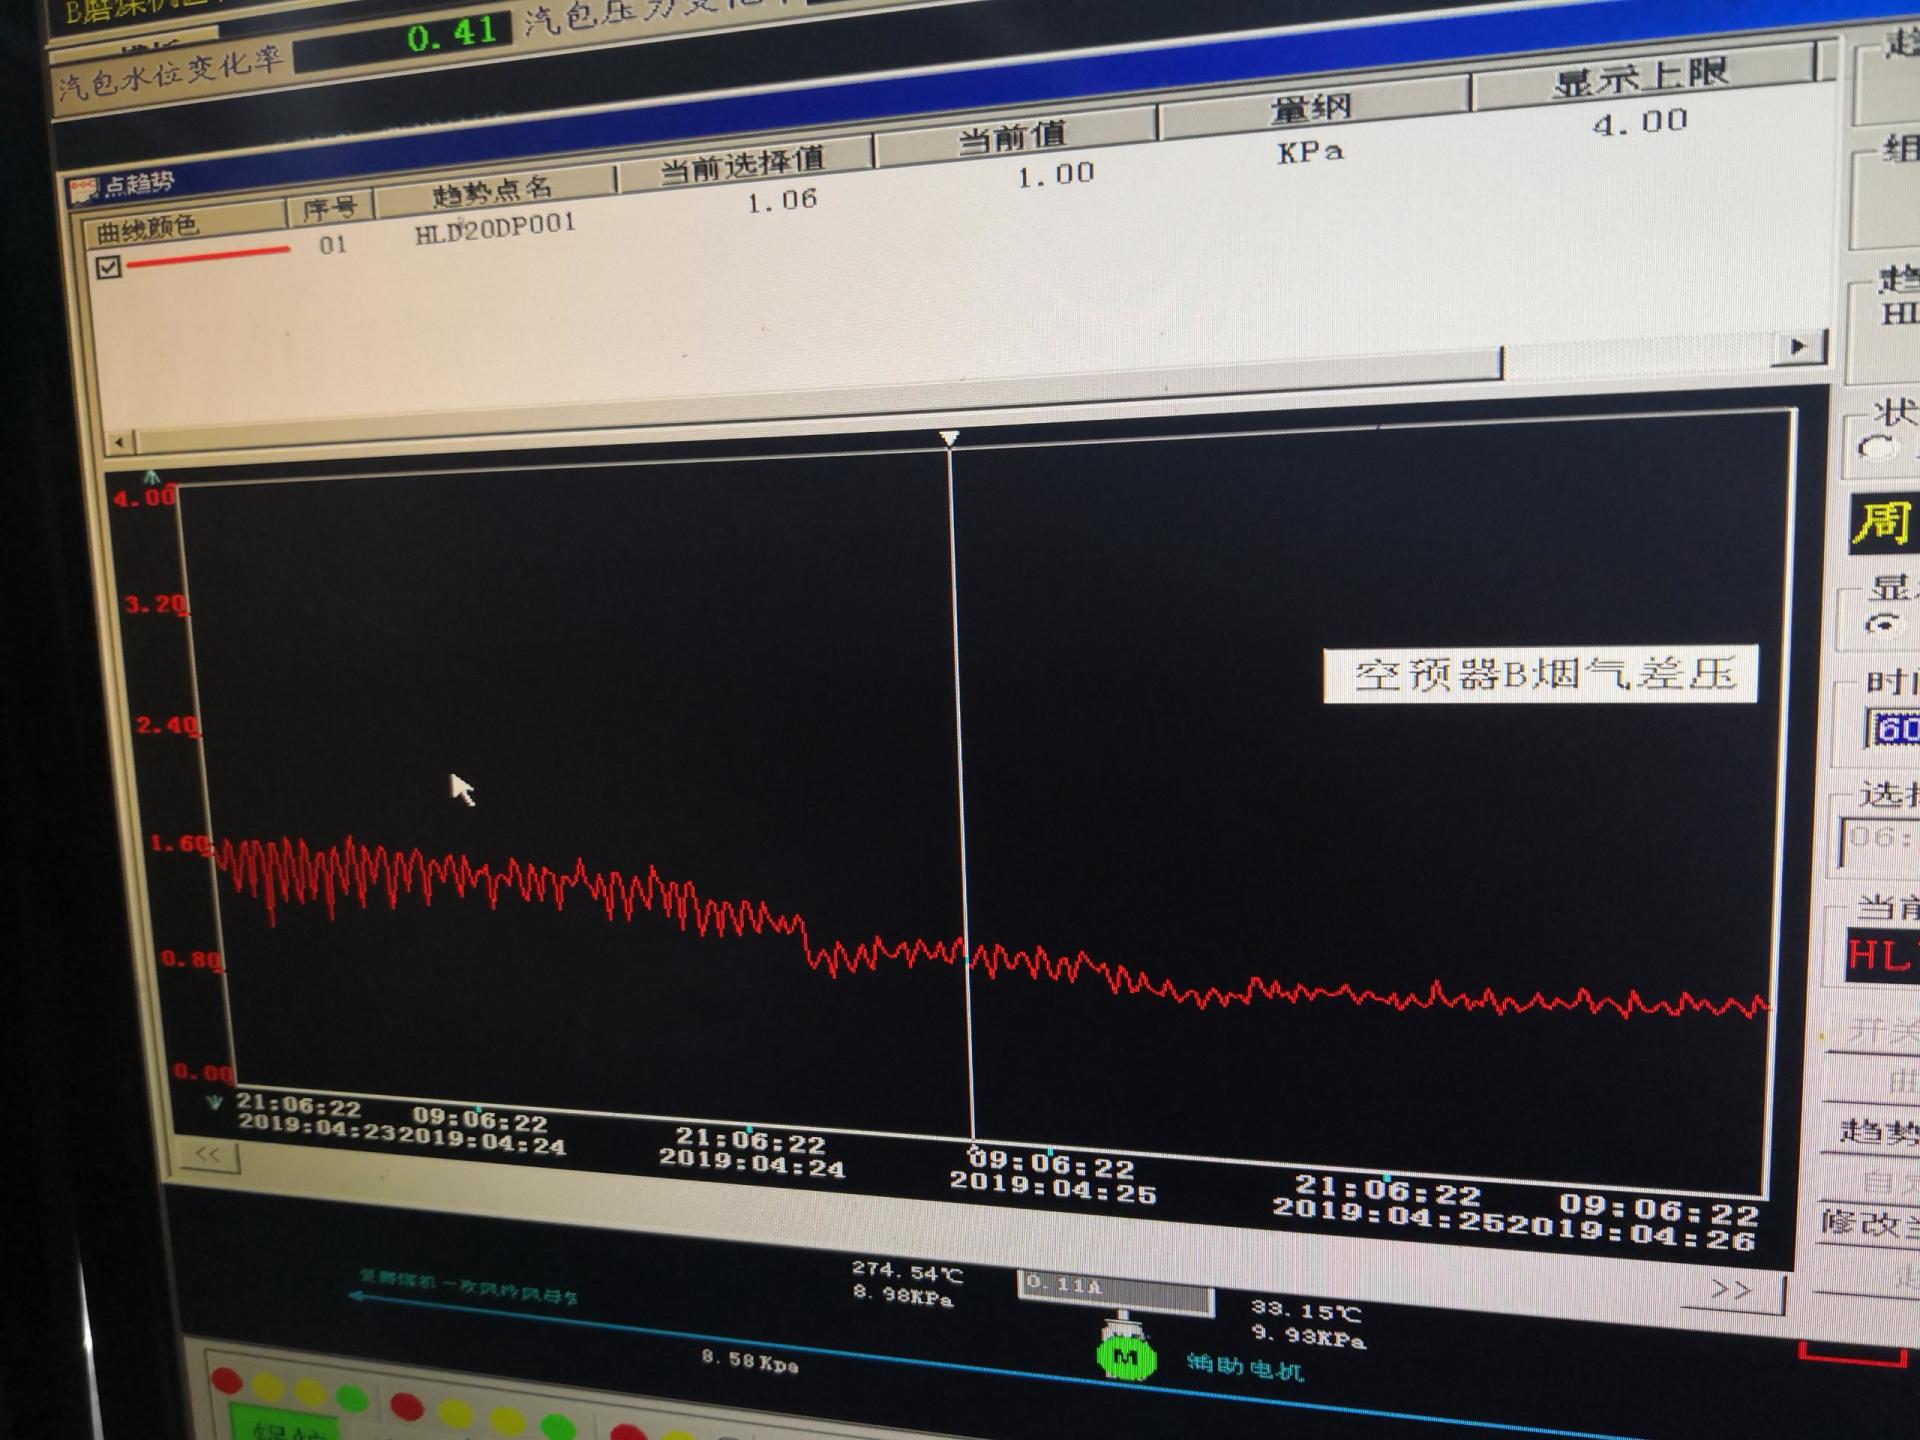Click the left scroll arrow above the chart

[120, 442]
